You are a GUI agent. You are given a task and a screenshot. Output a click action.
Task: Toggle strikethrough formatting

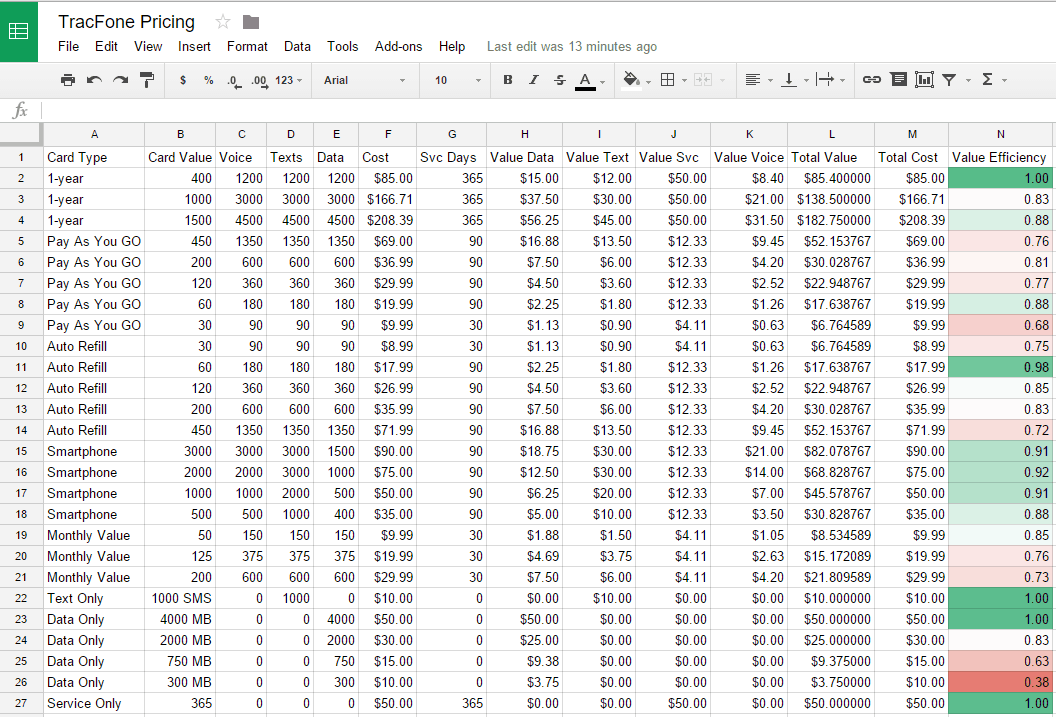pyautogui.click(x=560, y=80)
